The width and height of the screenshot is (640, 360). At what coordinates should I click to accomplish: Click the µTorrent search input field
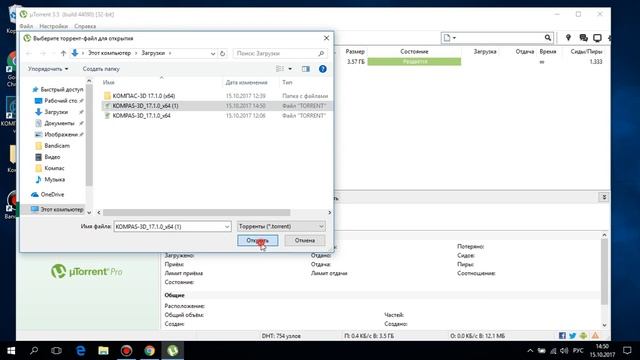(x=500, y=38)
